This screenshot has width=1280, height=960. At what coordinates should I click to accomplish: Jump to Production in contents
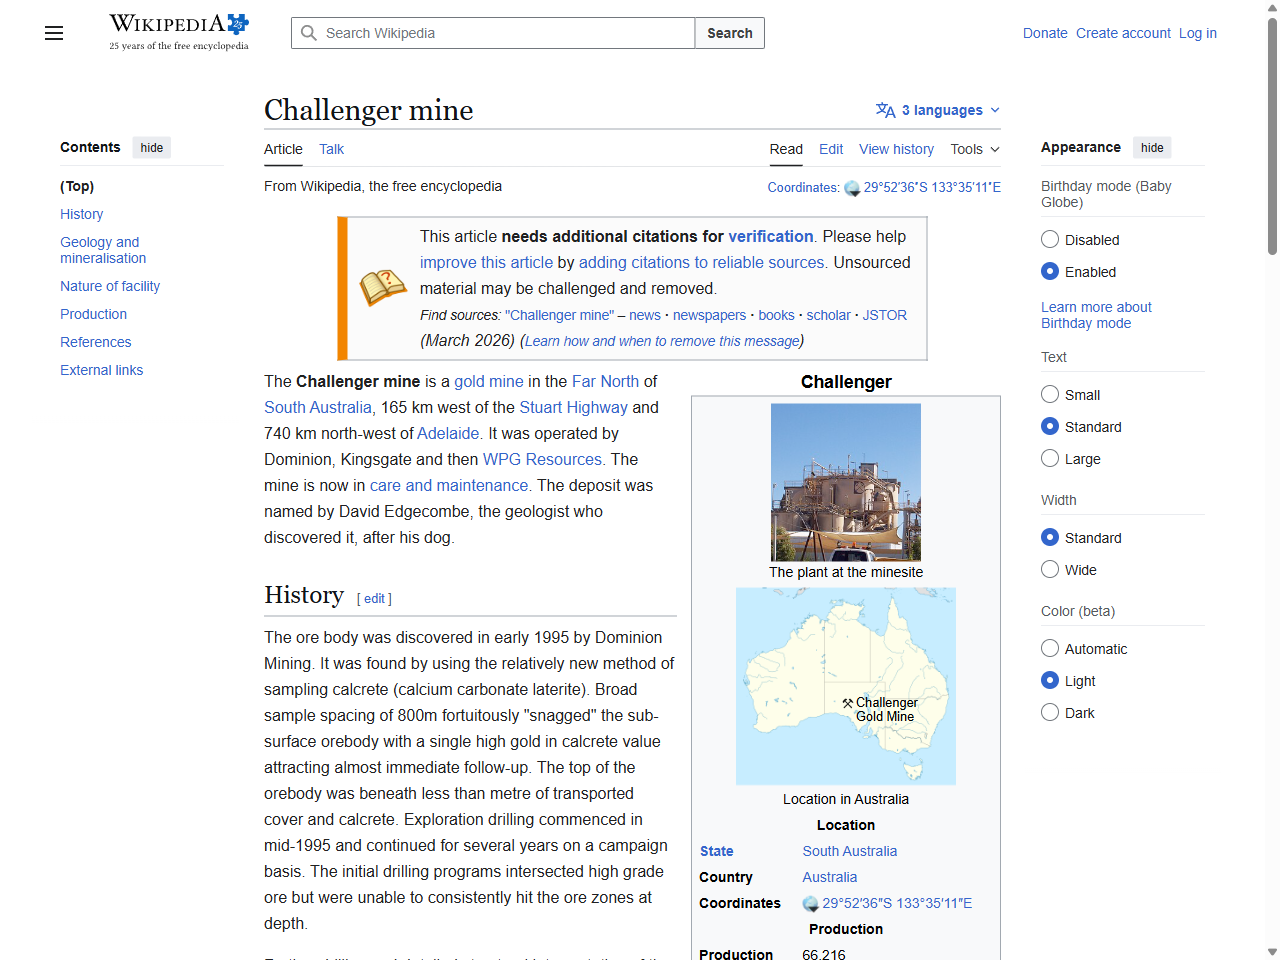pyautogui.click(x=93, y=314)
